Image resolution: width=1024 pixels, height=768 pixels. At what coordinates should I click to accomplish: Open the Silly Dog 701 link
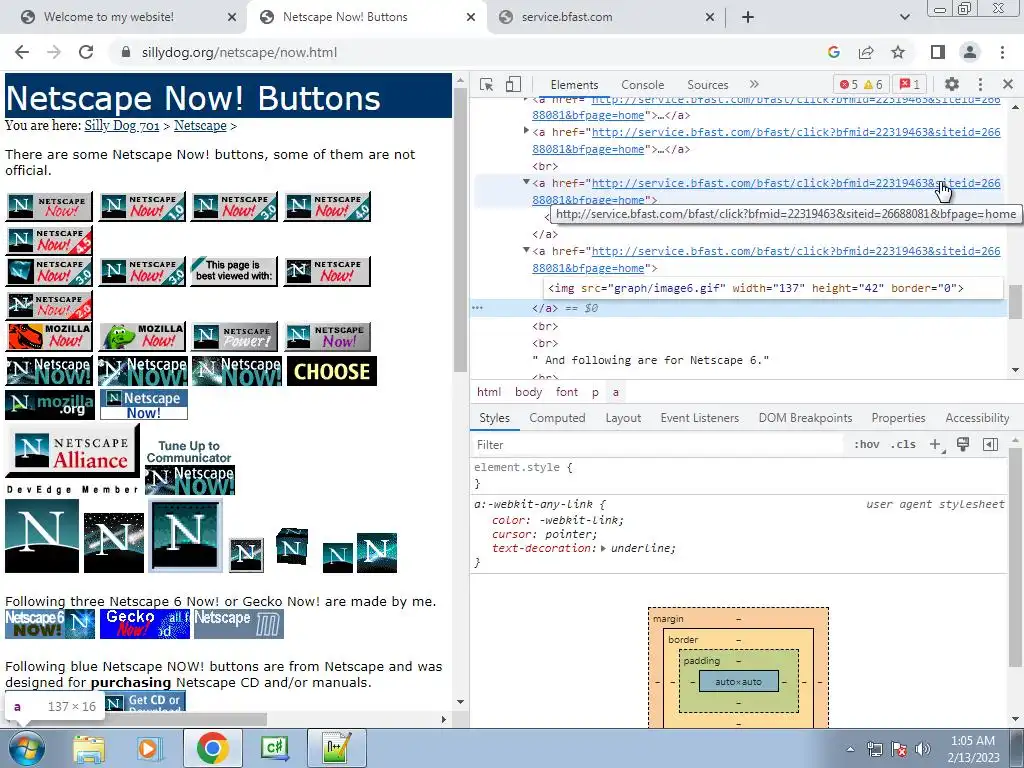(121, 125)
